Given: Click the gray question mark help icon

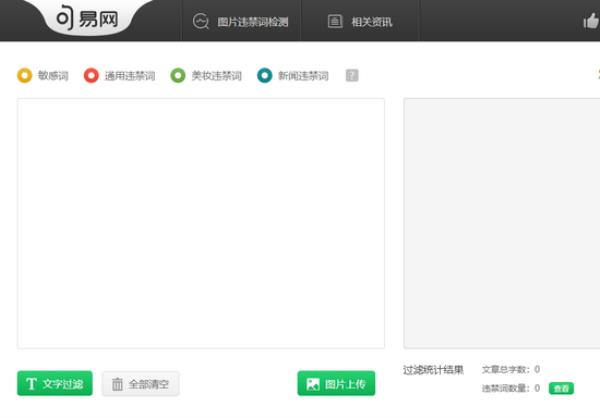Looking at the screenshot, I should pos(352,75).
